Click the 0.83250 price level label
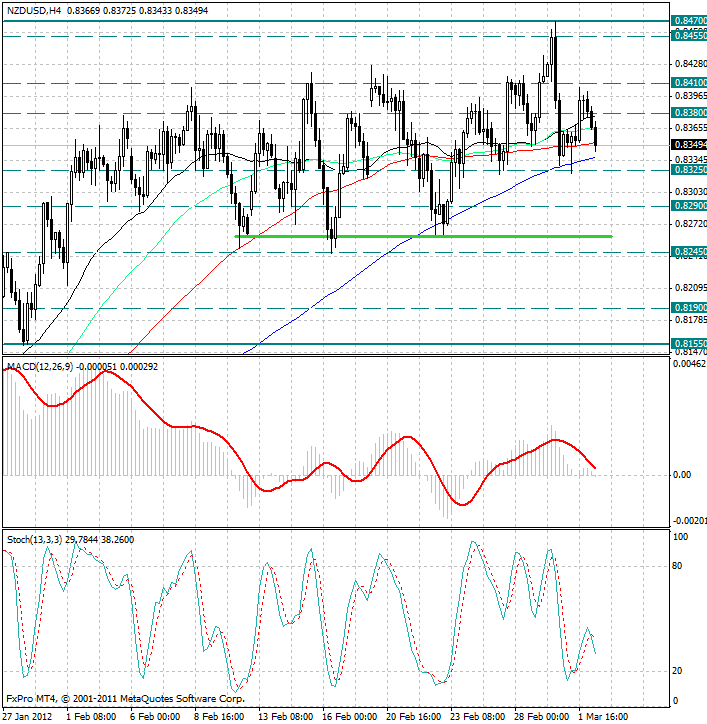707x724 pixels. [x=689, y=170]
